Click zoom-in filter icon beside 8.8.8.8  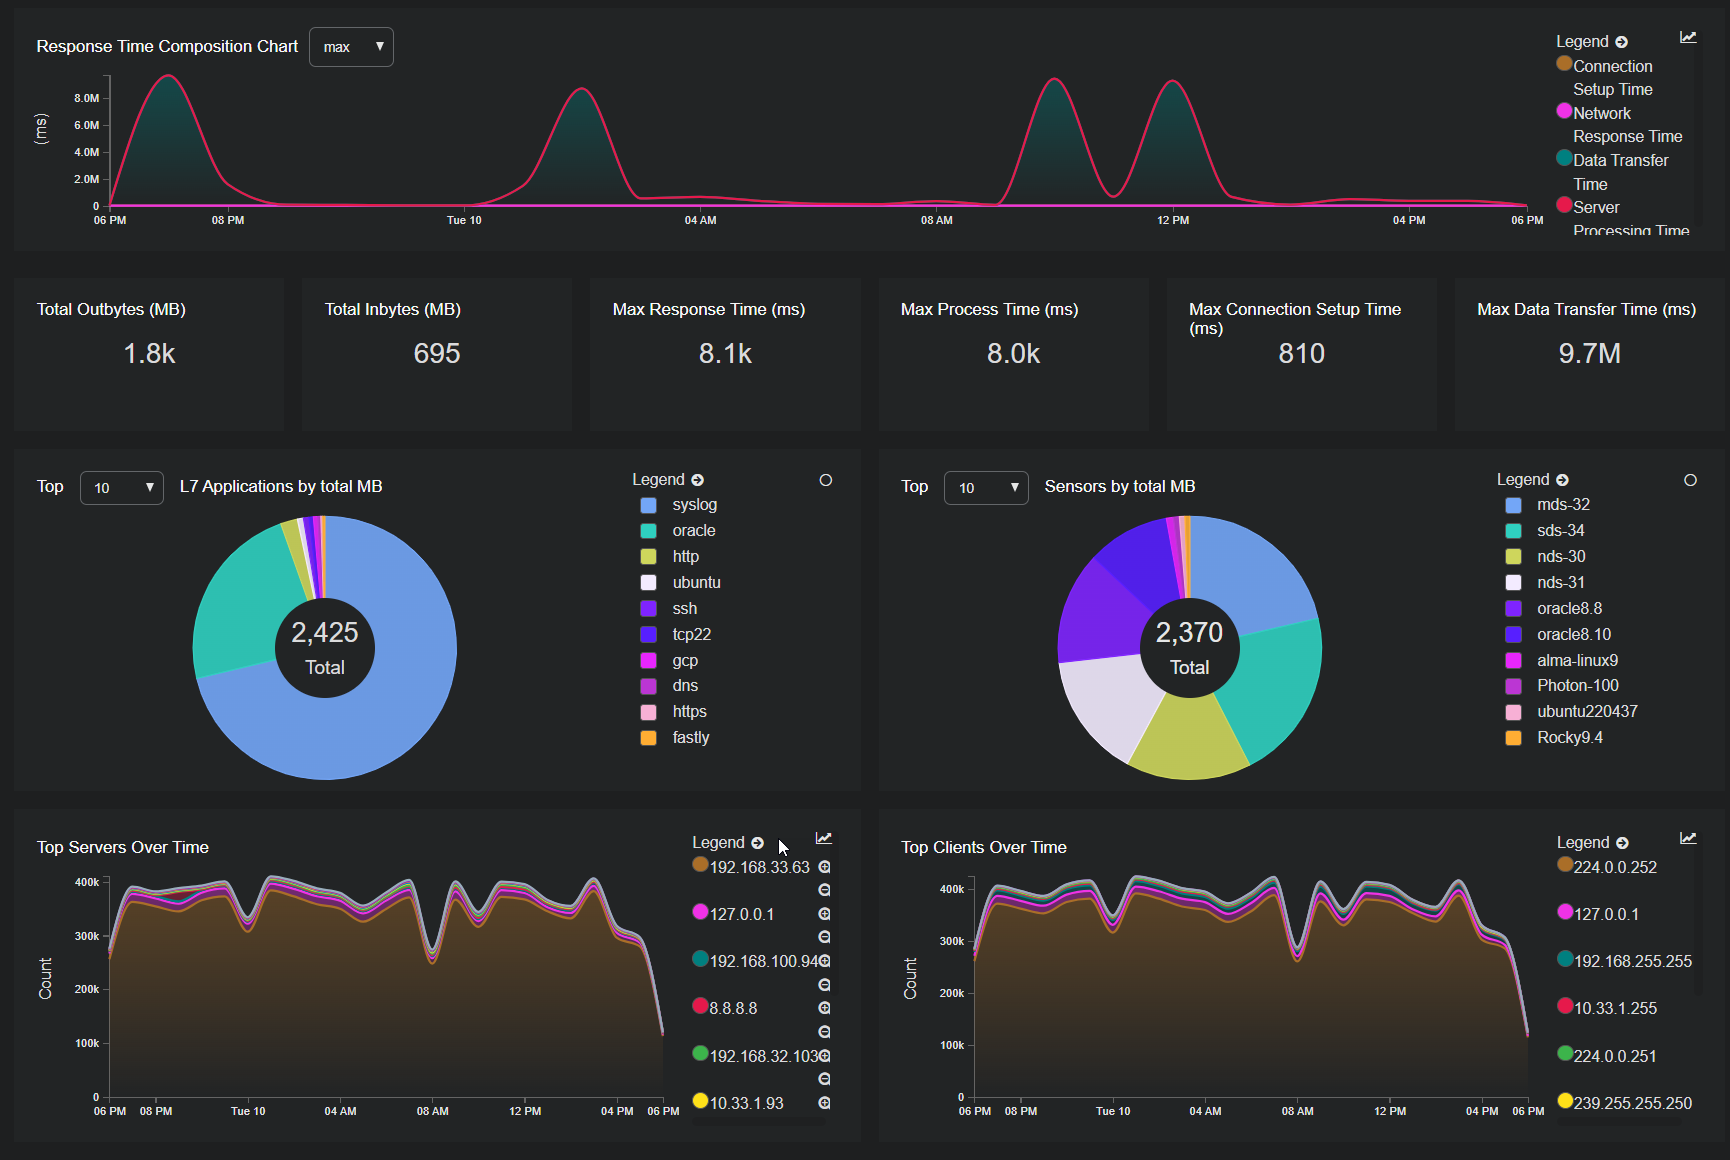pos(824,1008)
